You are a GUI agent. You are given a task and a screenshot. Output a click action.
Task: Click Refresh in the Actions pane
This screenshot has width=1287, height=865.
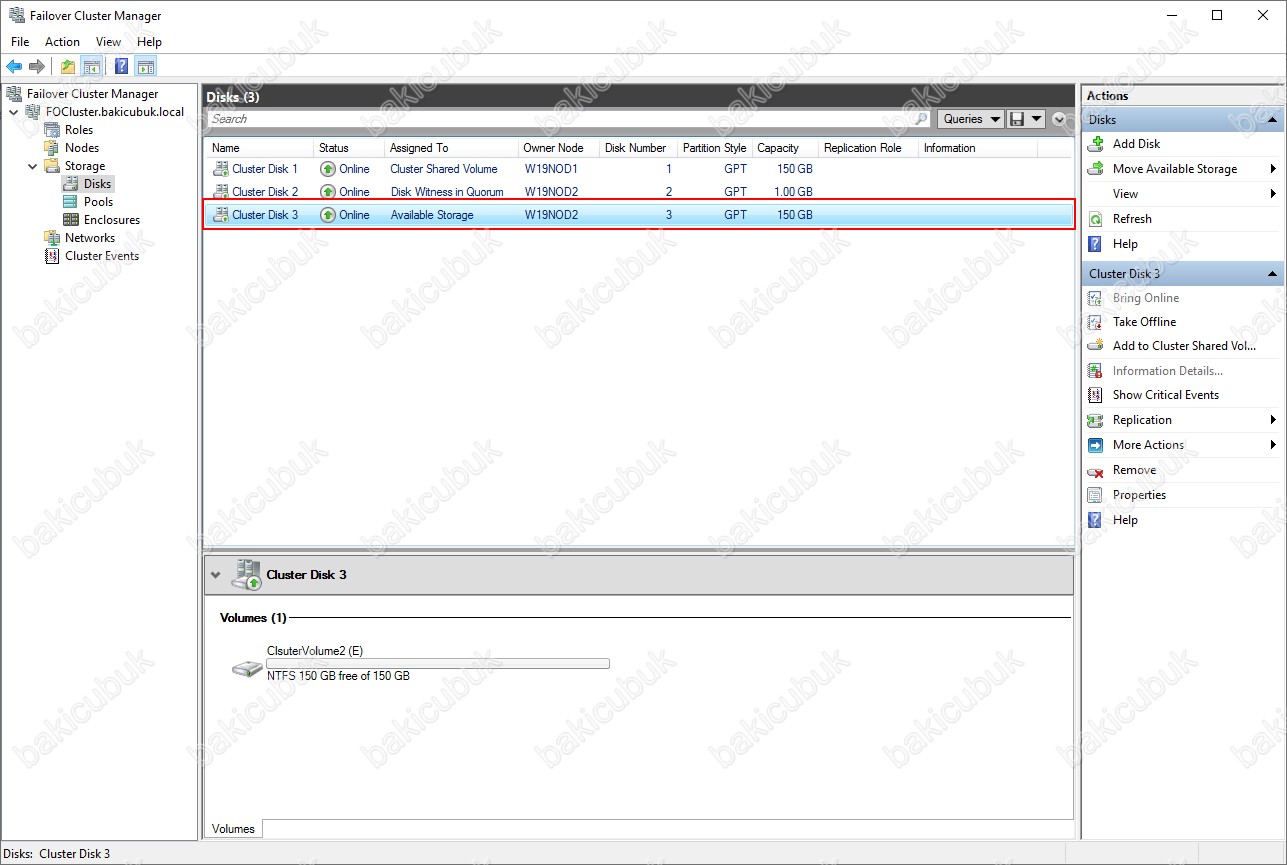1132,219
